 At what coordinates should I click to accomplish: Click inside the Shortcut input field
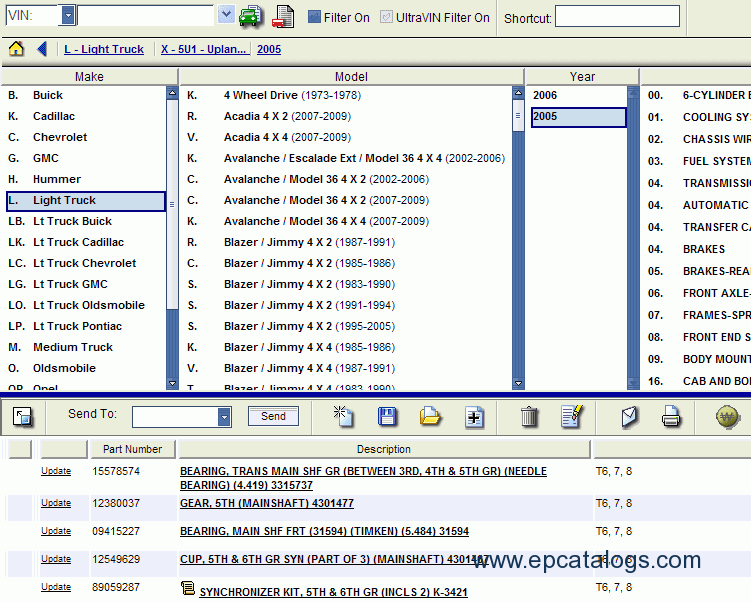617,17
